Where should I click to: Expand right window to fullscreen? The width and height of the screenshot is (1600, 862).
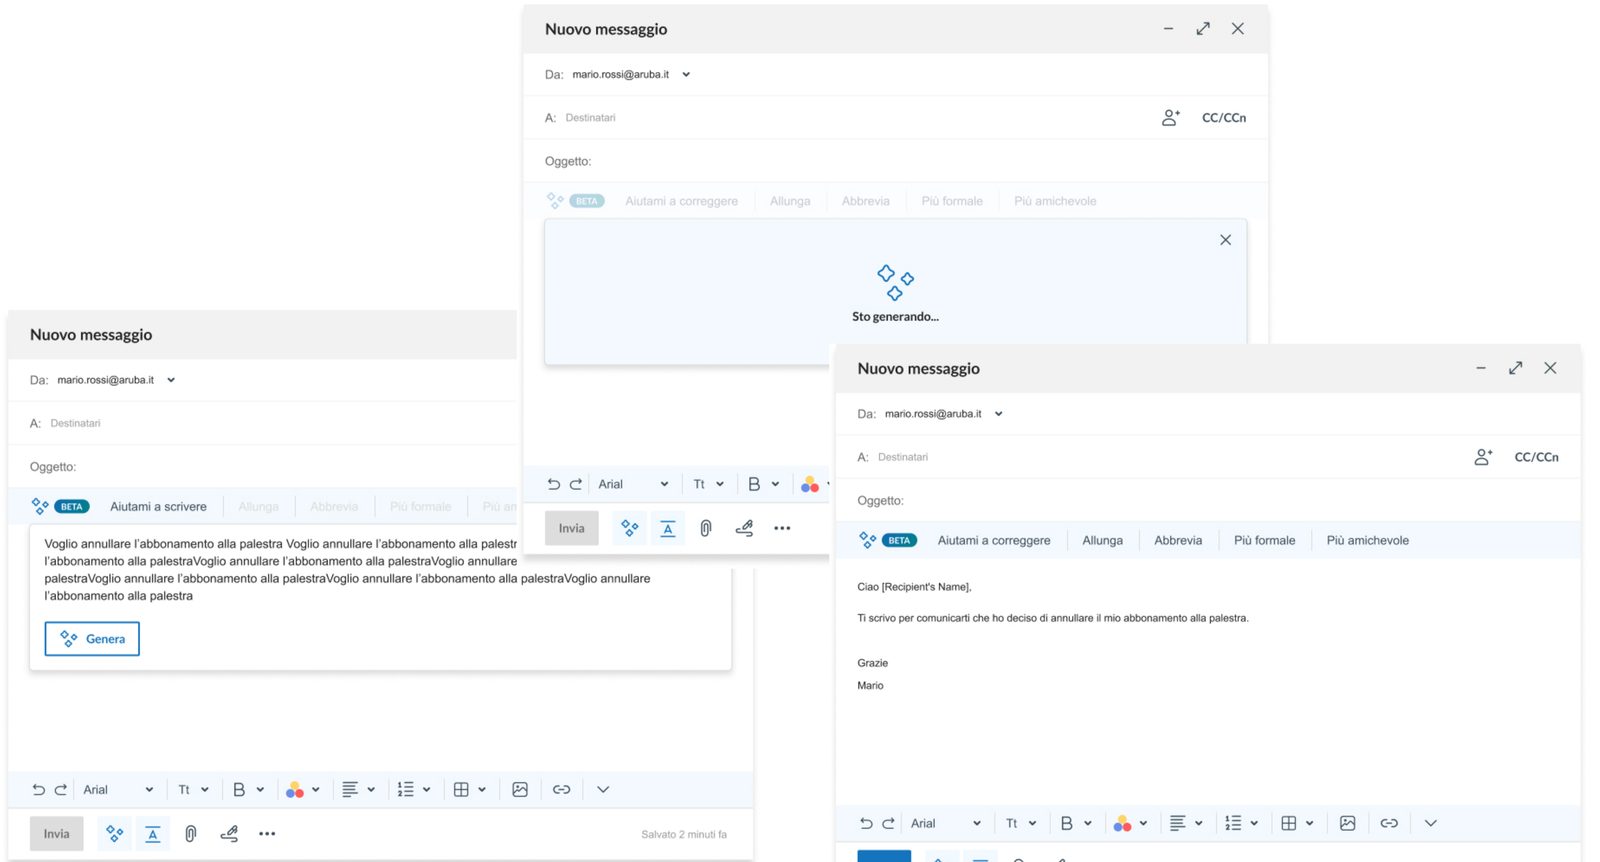pos(1516,368)
